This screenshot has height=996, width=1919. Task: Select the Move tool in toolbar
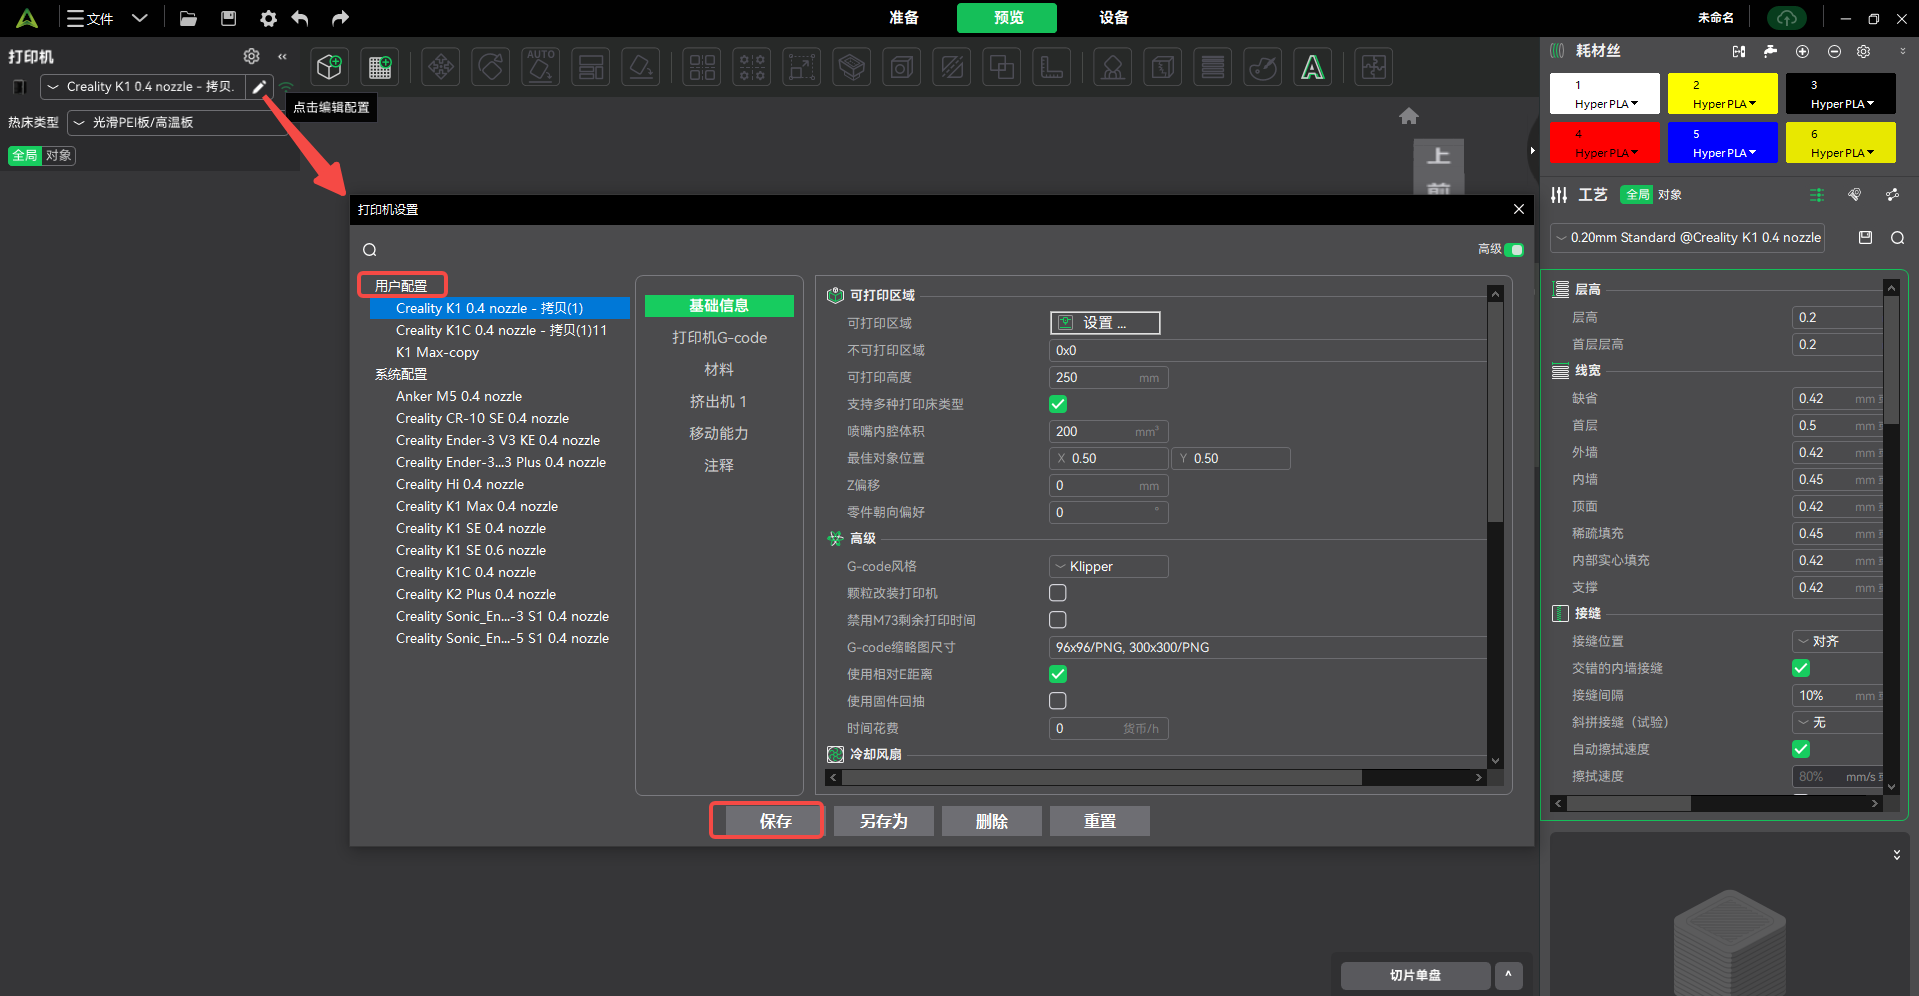441,67
